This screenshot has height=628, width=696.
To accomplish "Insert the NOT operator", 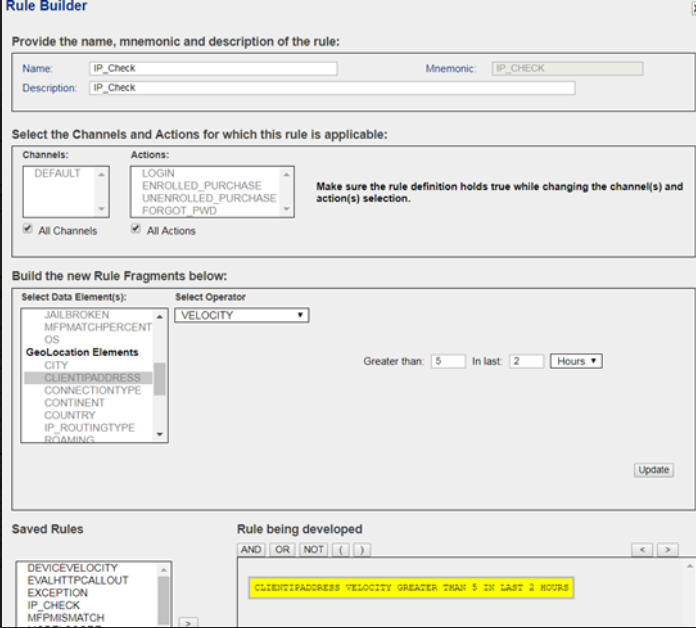I will tap(313, 550).
